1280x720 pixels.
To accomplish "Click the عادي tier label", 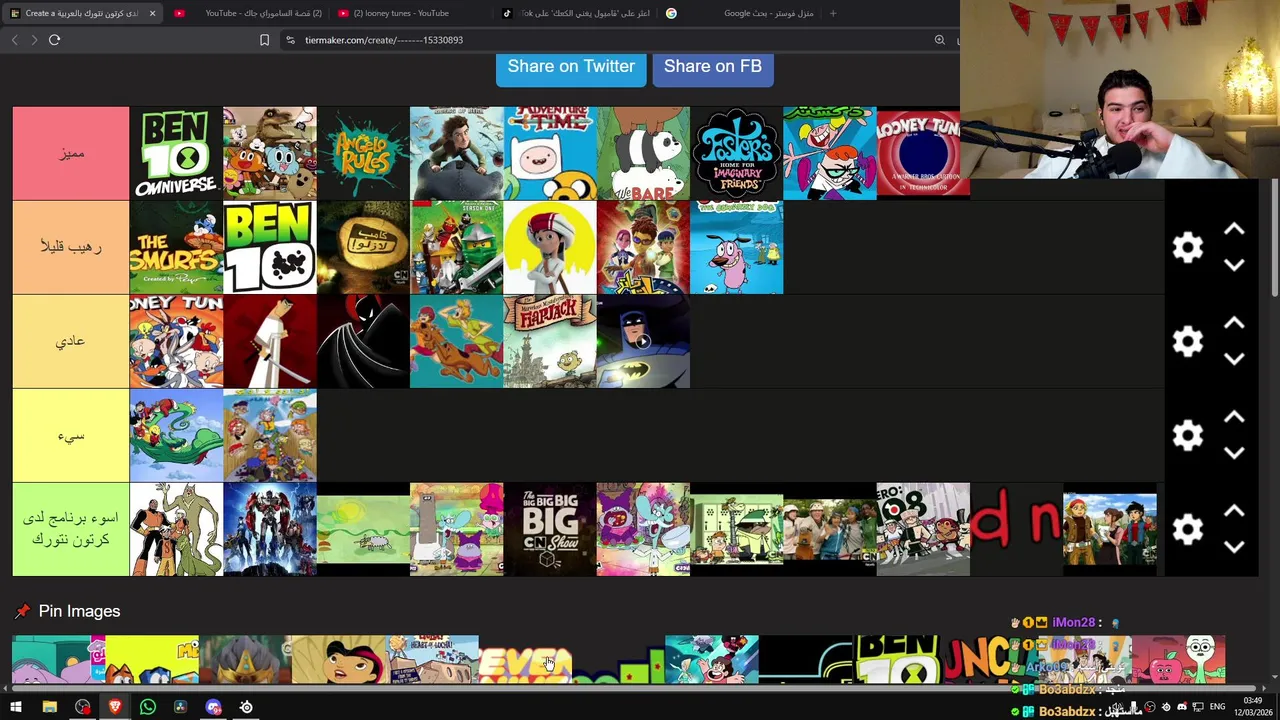I will click(71, 341).
